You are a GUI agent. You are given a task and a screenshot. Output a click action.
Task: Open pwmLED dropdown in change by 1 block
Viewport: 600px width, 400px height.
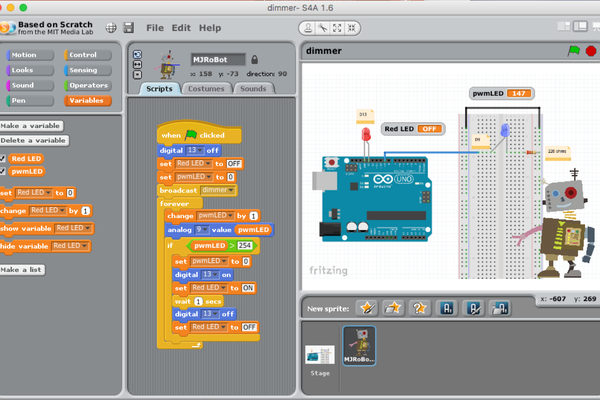pyautogui.click(x=215, y=216)
